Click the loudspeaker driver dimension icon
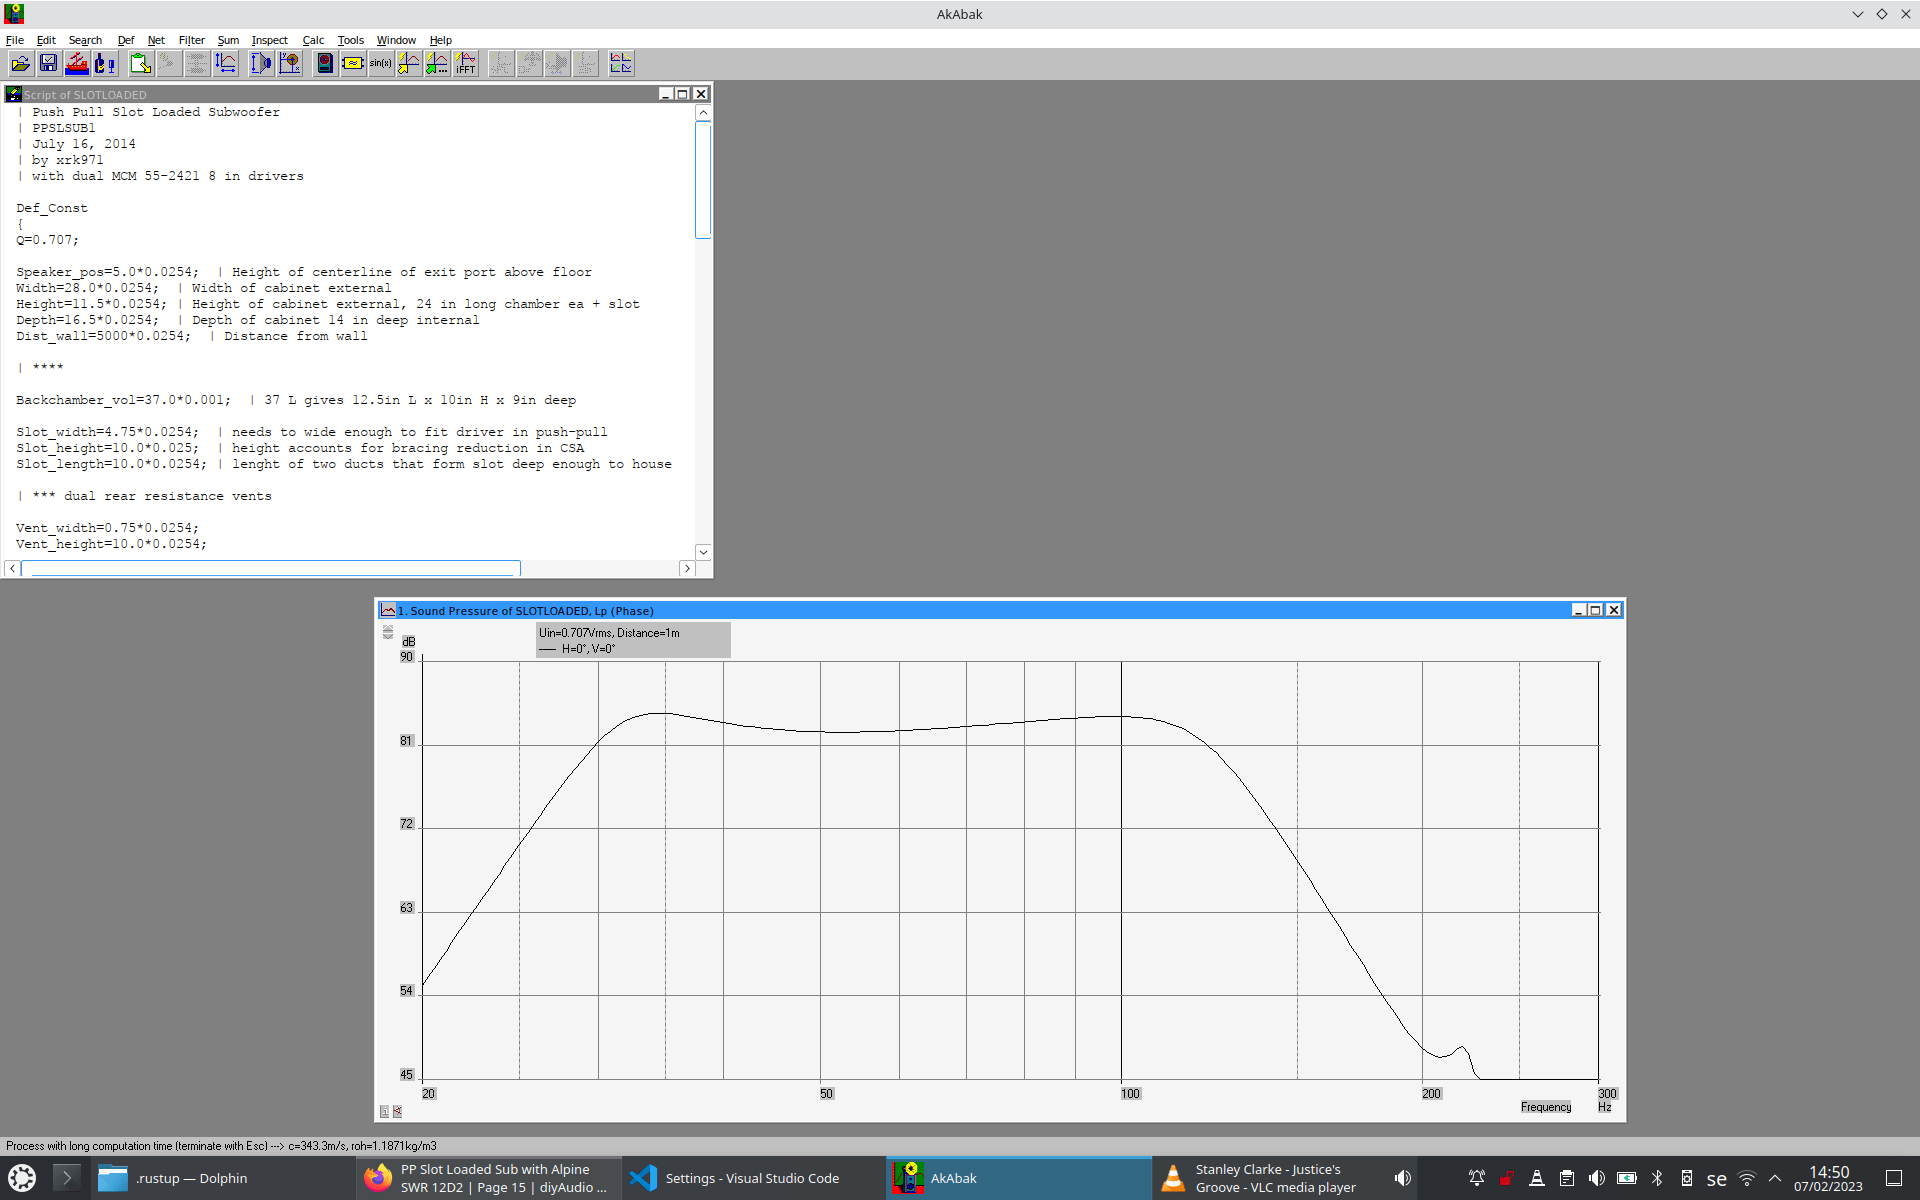 [x=261, y=64]
